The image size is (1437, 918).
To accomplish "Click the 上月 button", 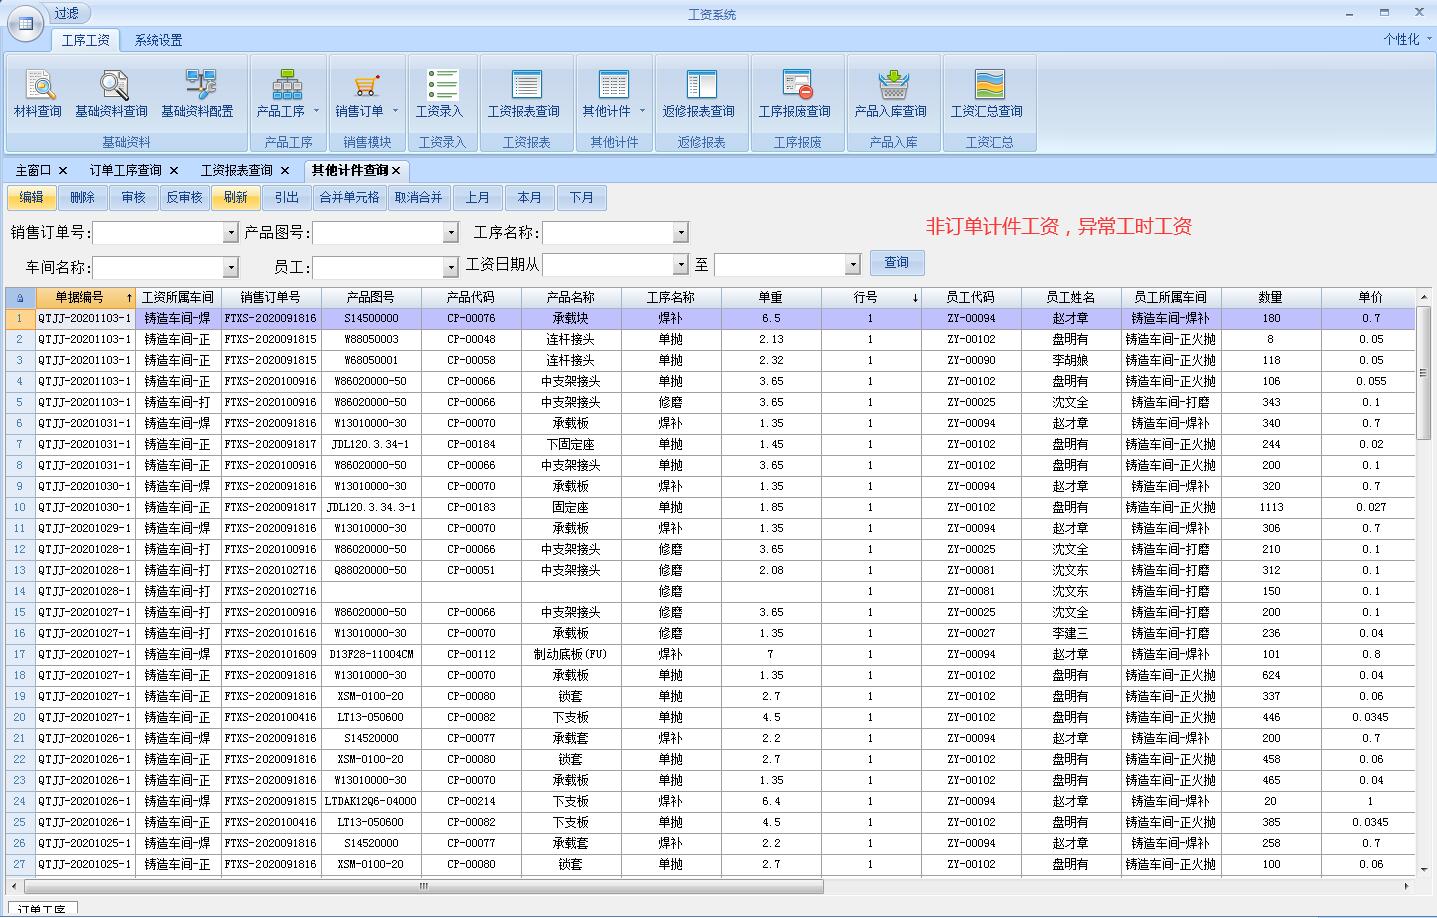I will pos(478,198).
